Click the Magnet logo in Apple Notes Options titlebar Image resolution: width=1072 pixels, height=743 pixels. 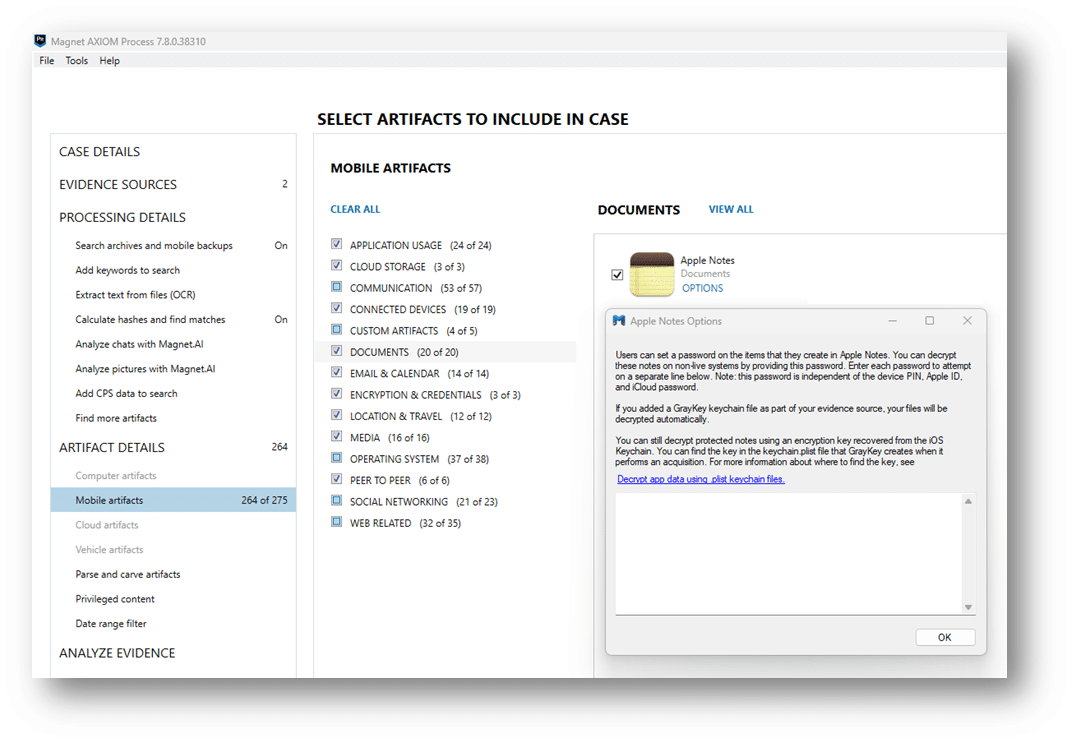pyautogui.click(x=620, y=320)
